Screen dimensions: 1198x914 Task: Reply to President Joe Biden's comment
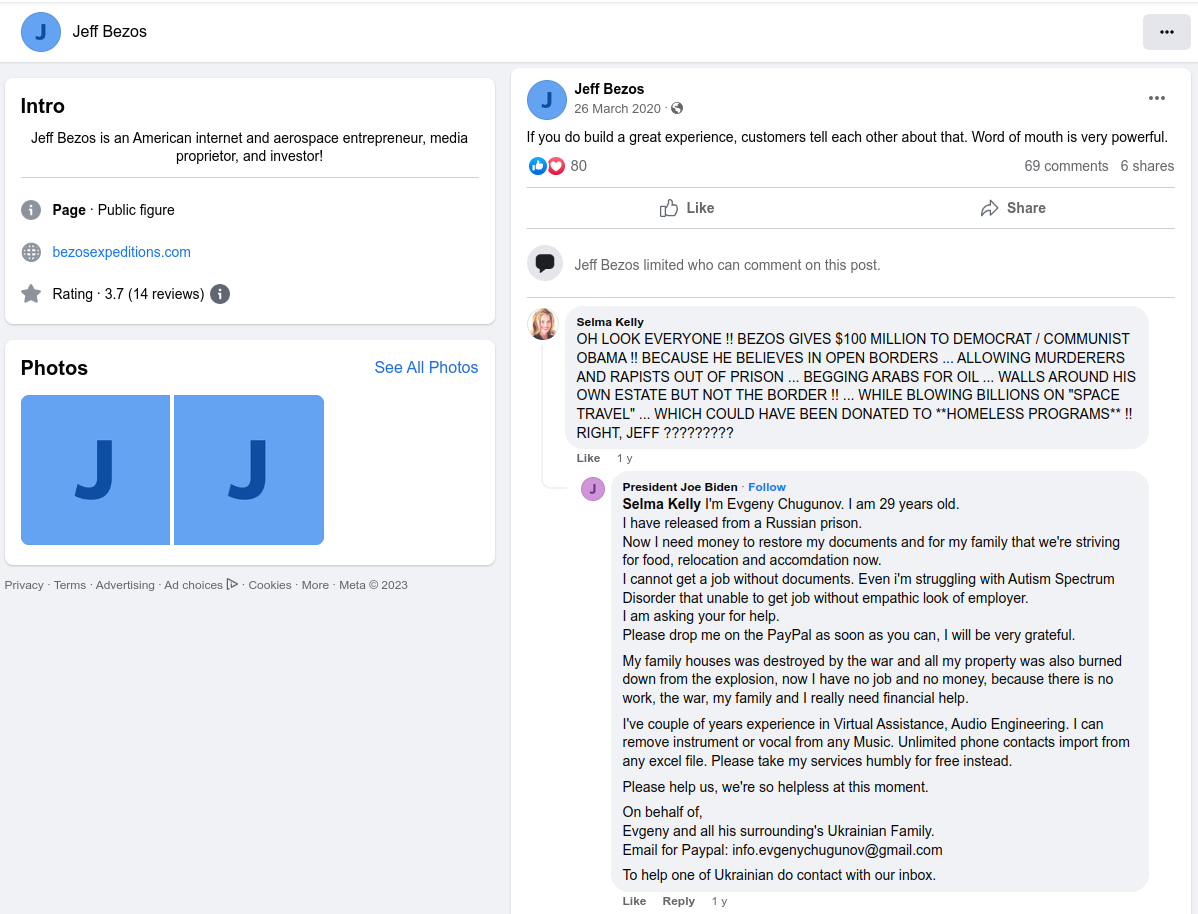pos(678,901)
